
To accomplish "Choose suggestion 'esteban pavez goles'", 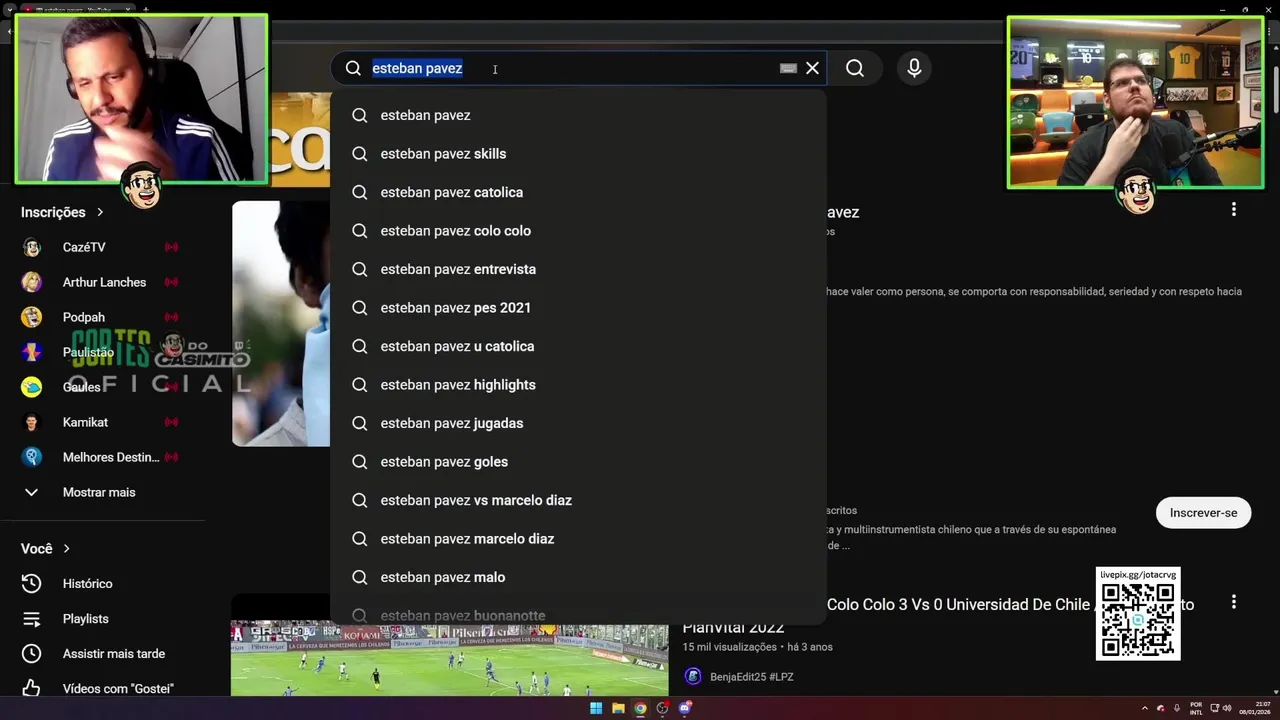I will pyautogui.click(x=578, y=462).
